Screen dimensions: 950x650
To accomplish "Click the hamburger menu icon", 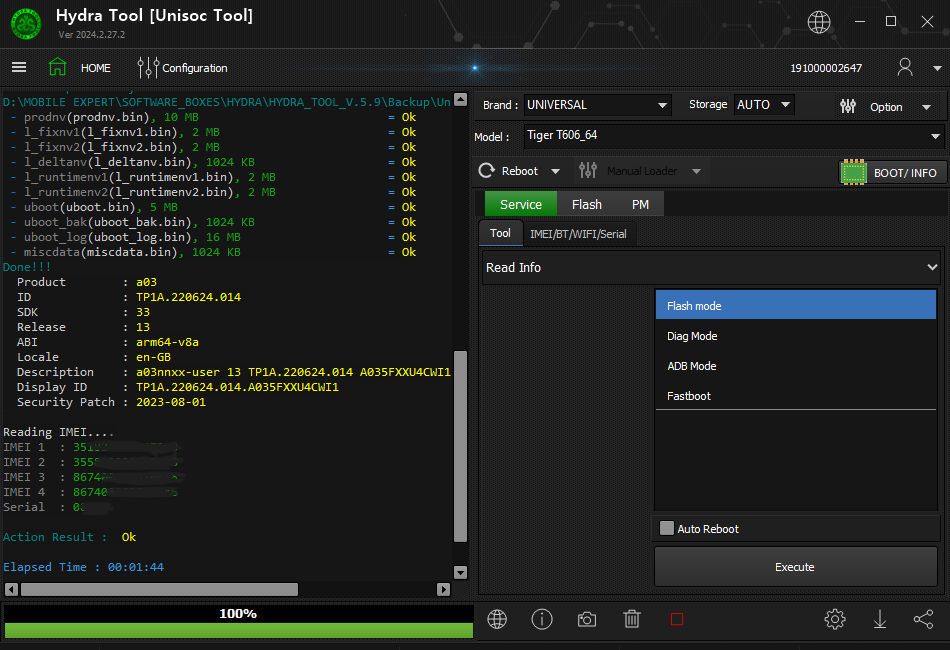I will click(x=19, y=68).
